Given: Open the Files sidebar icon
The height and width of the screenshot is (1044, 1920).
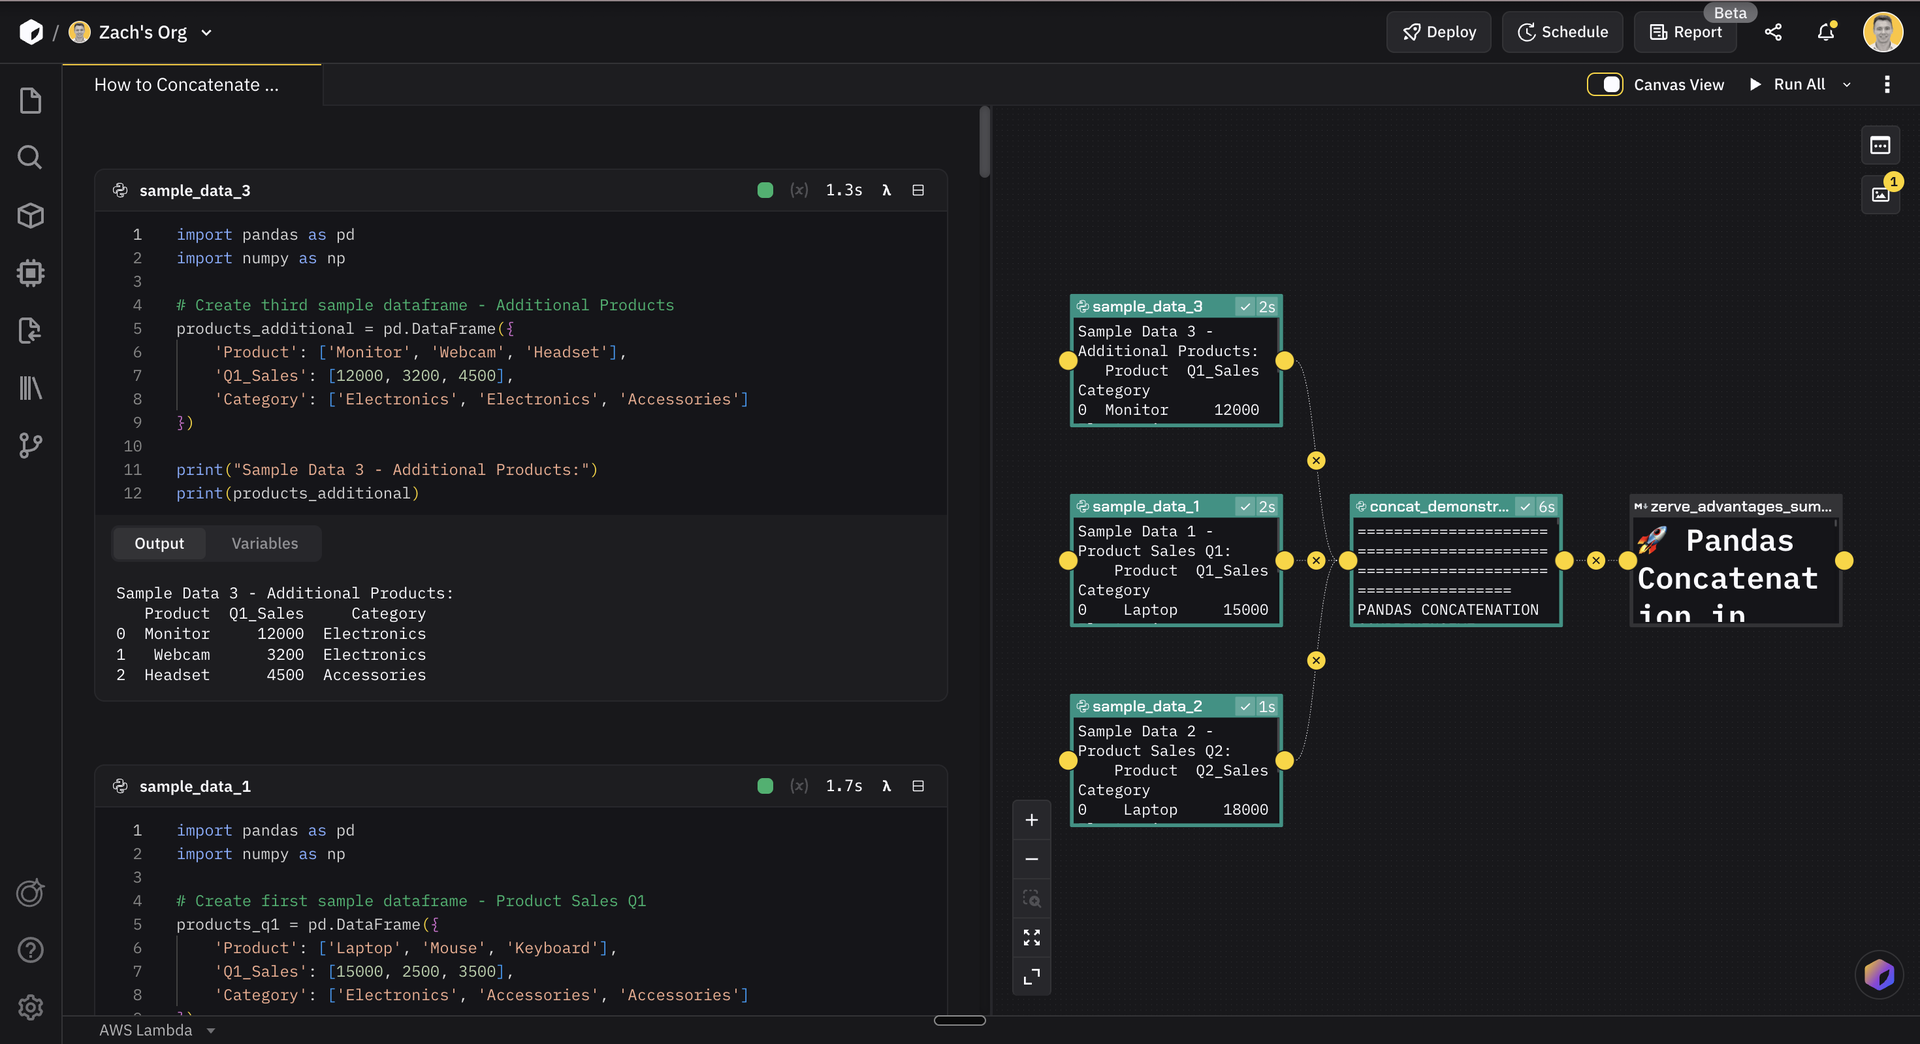Looking at the screenshot, I should [31, 101].
